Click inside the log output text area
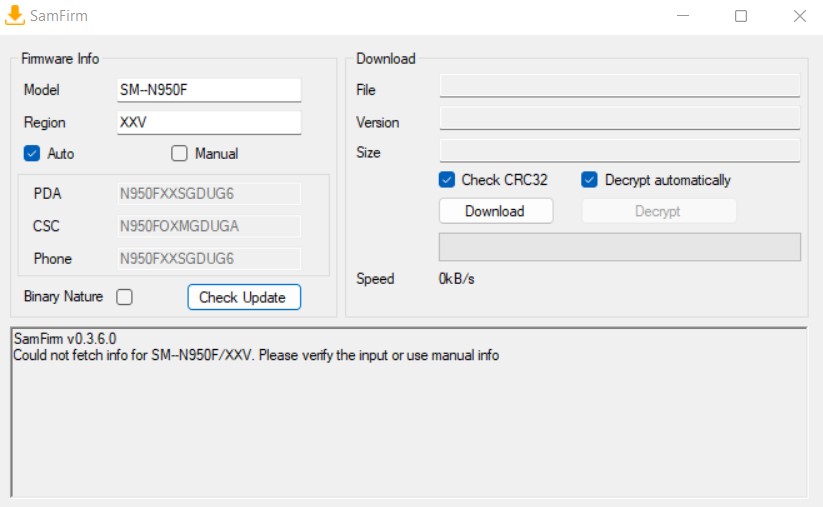Viewport: 823px width, 507px height. pyautogui.click(x=408, y=420)
